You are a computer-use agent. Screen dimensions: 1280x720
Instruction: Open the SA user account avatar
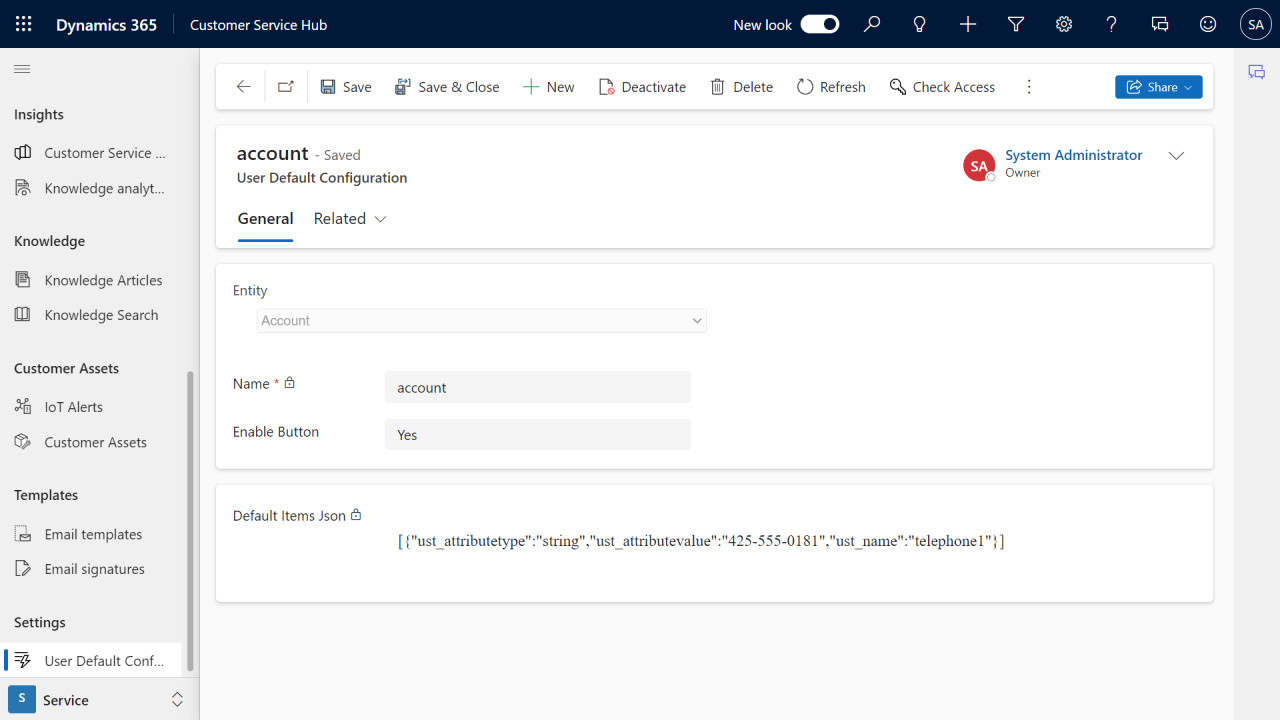(x=1256, y=24)
